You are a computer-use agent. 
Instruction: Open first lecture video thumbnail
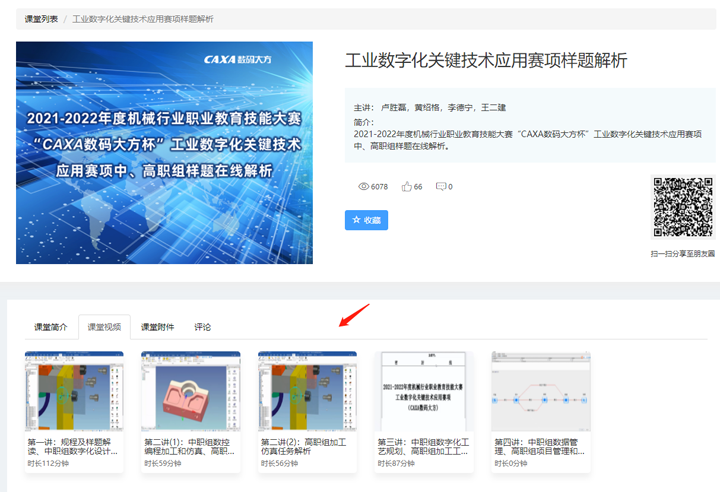74,391
